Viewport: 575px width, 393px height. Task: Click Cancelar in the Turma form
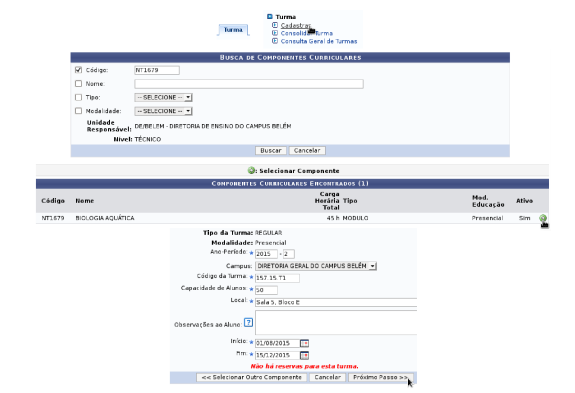(x=327, y=377)
